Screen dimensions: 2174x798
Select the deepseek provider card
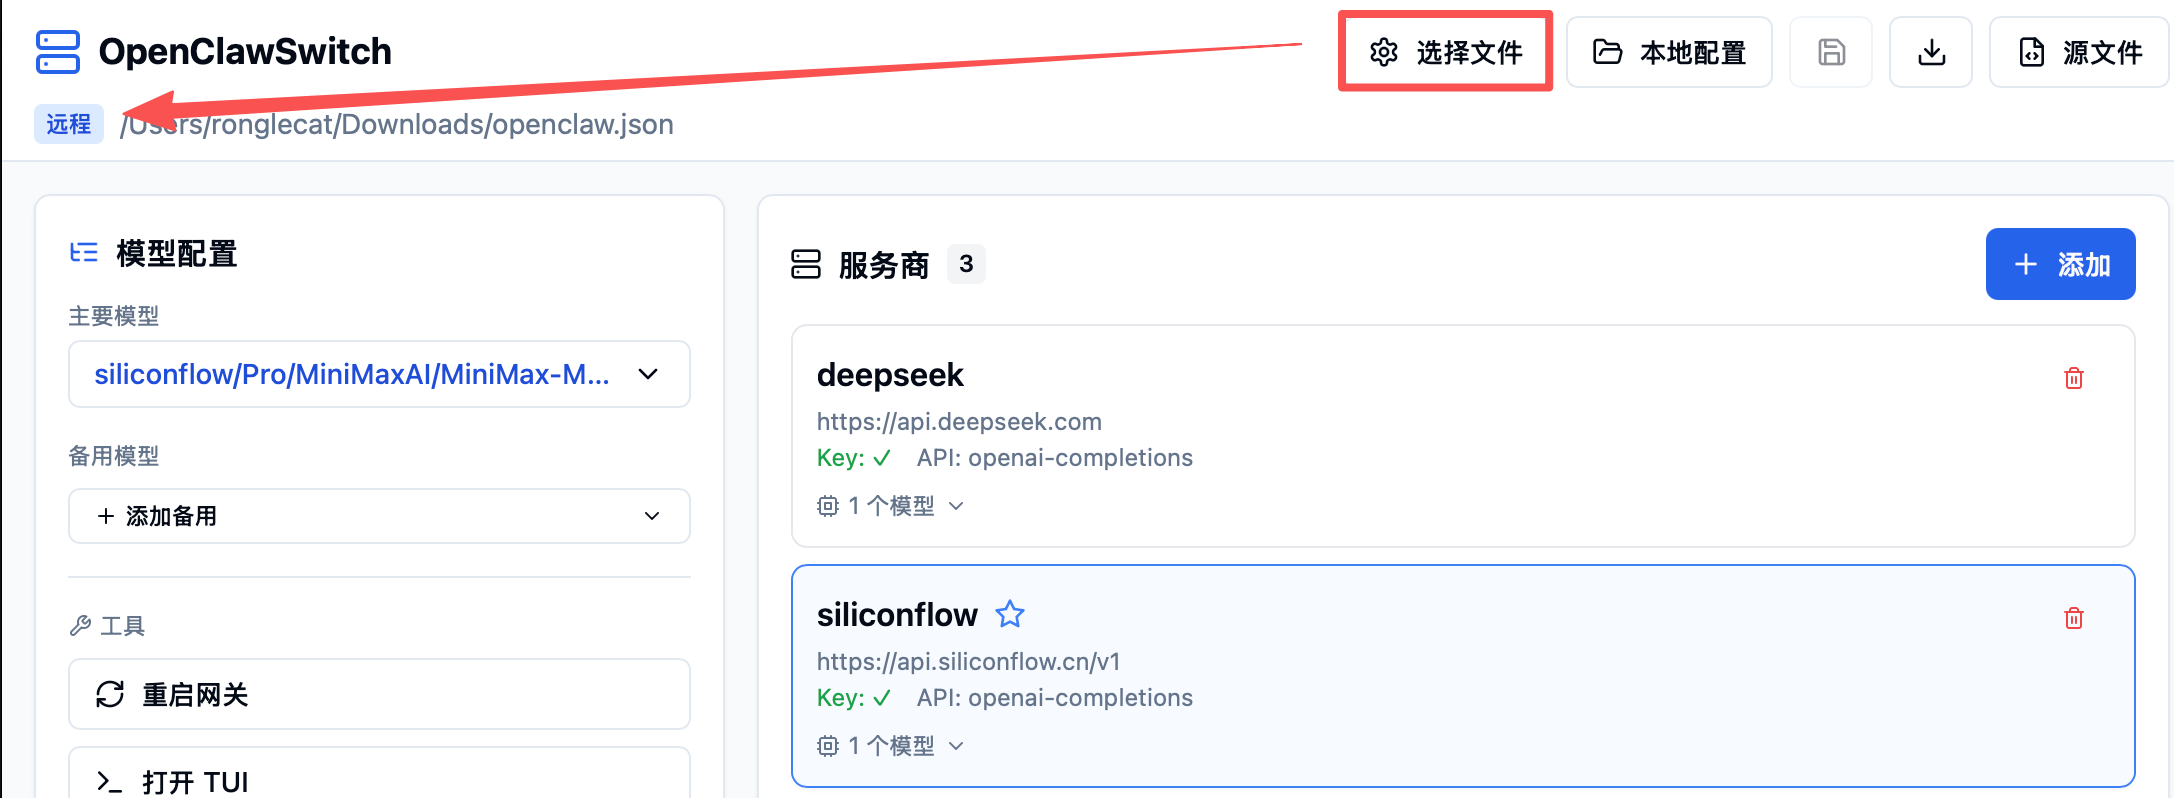(x=1463, y=435)
